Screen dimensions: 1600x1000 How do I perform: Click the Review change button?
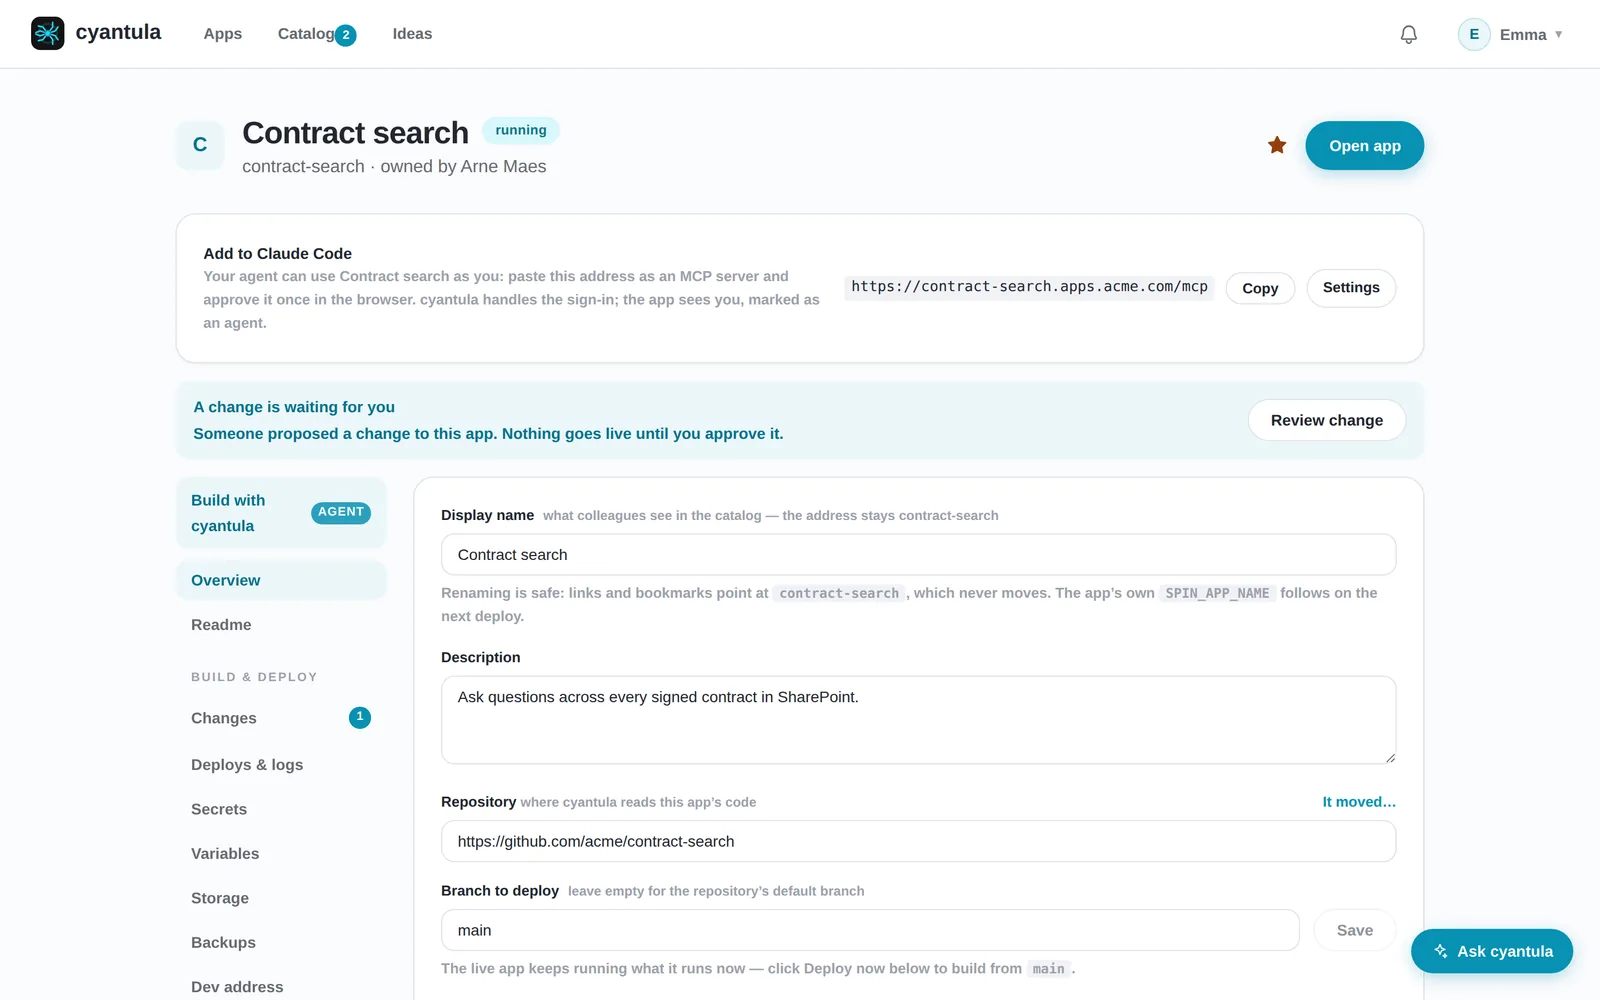[x=1326, y=420]
